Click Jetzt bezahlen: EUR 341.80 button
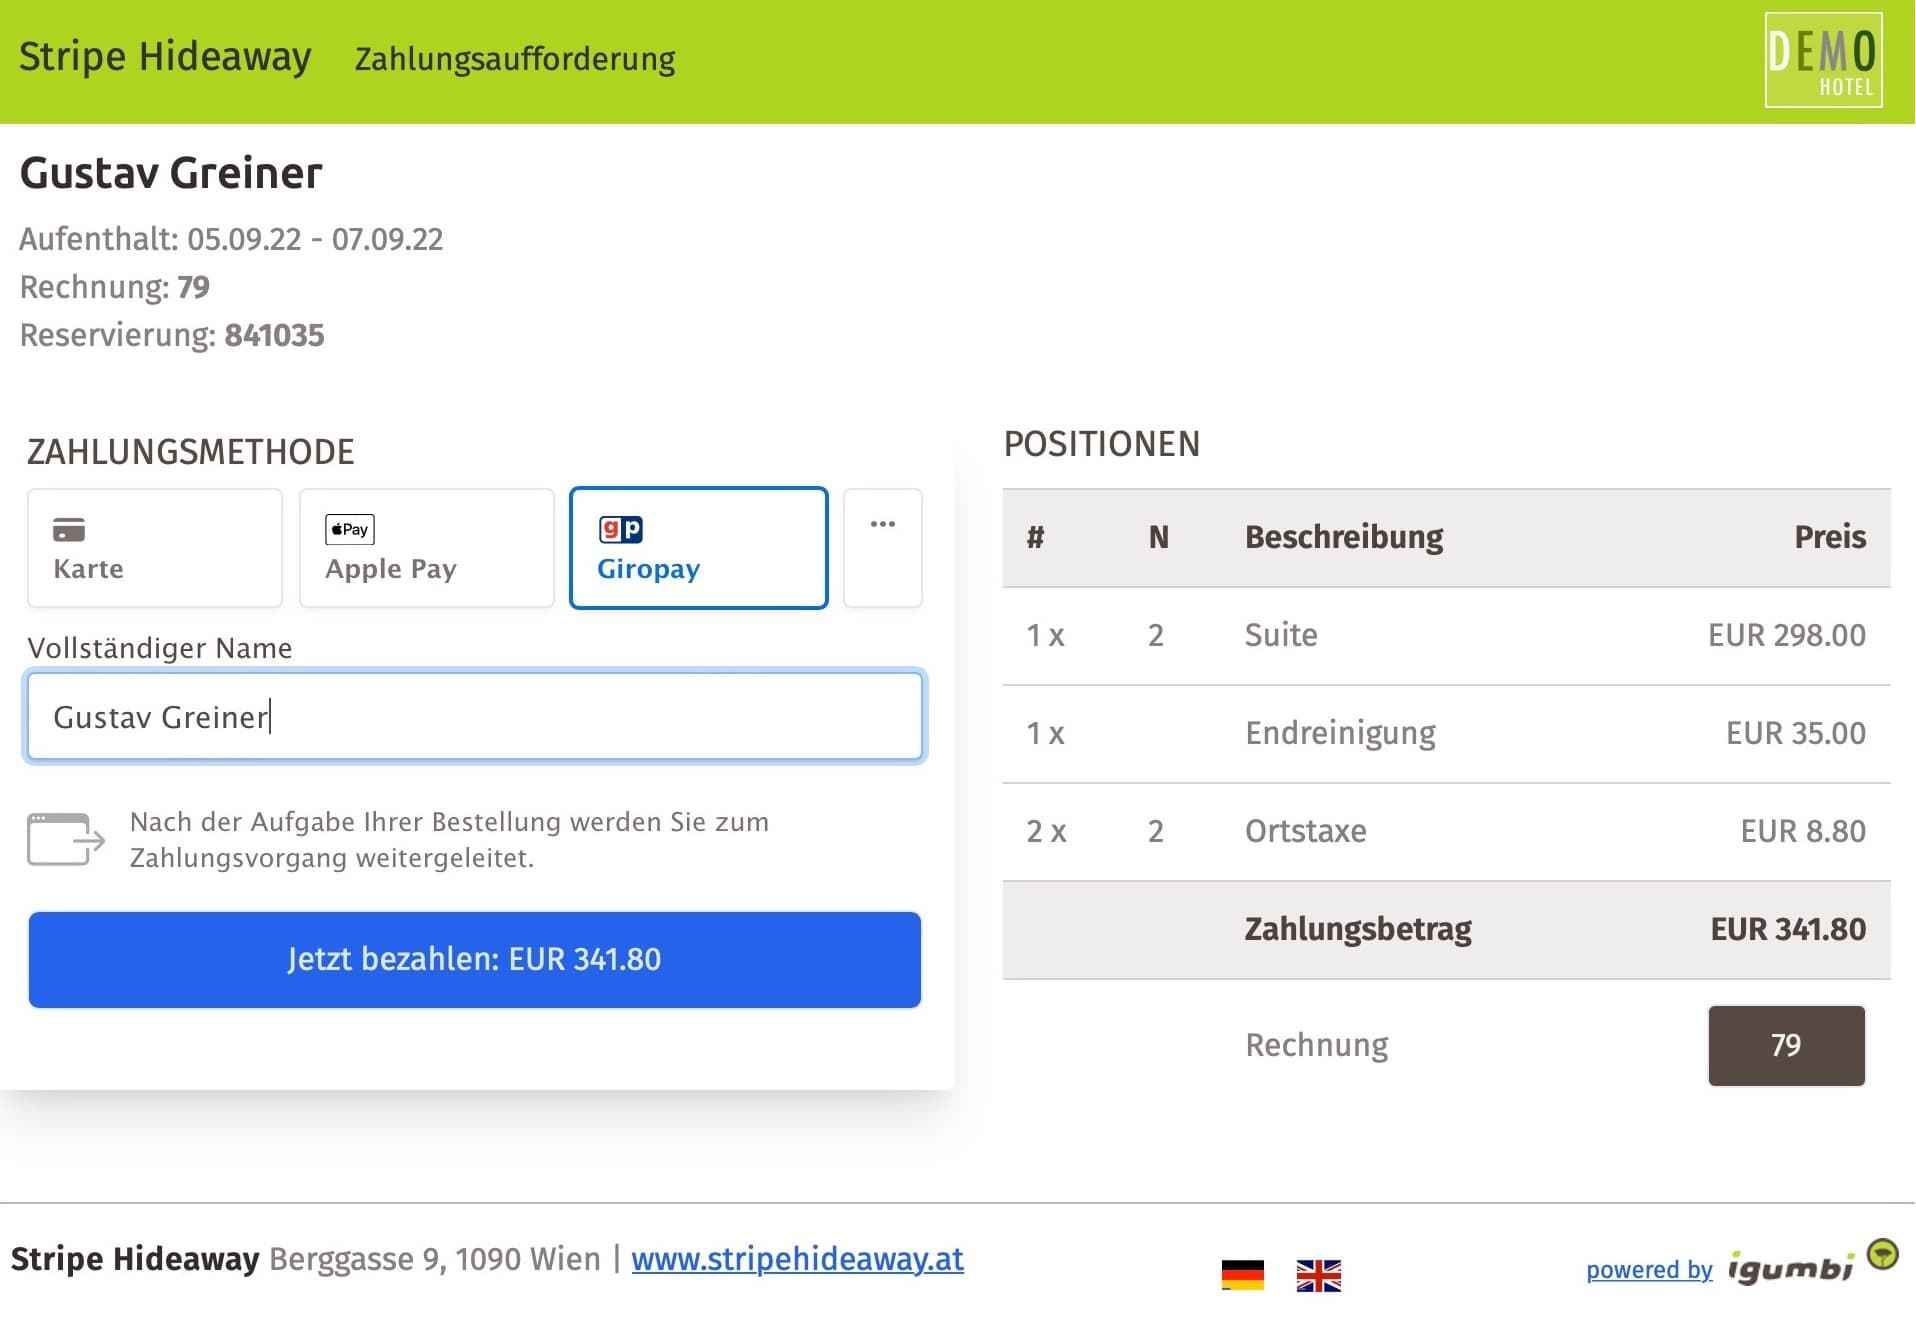Viewport: 1916px width, 1331px height. tap(475, 959)
